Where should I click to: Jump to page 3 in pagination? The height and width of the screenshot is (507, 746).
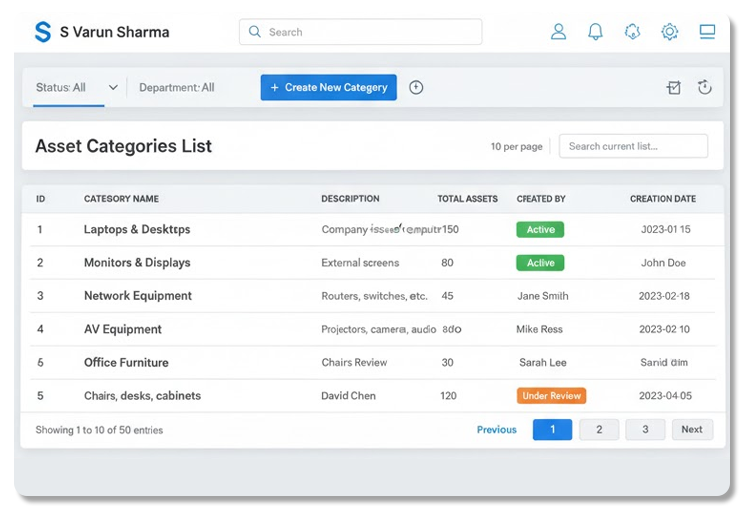point(645,430)
